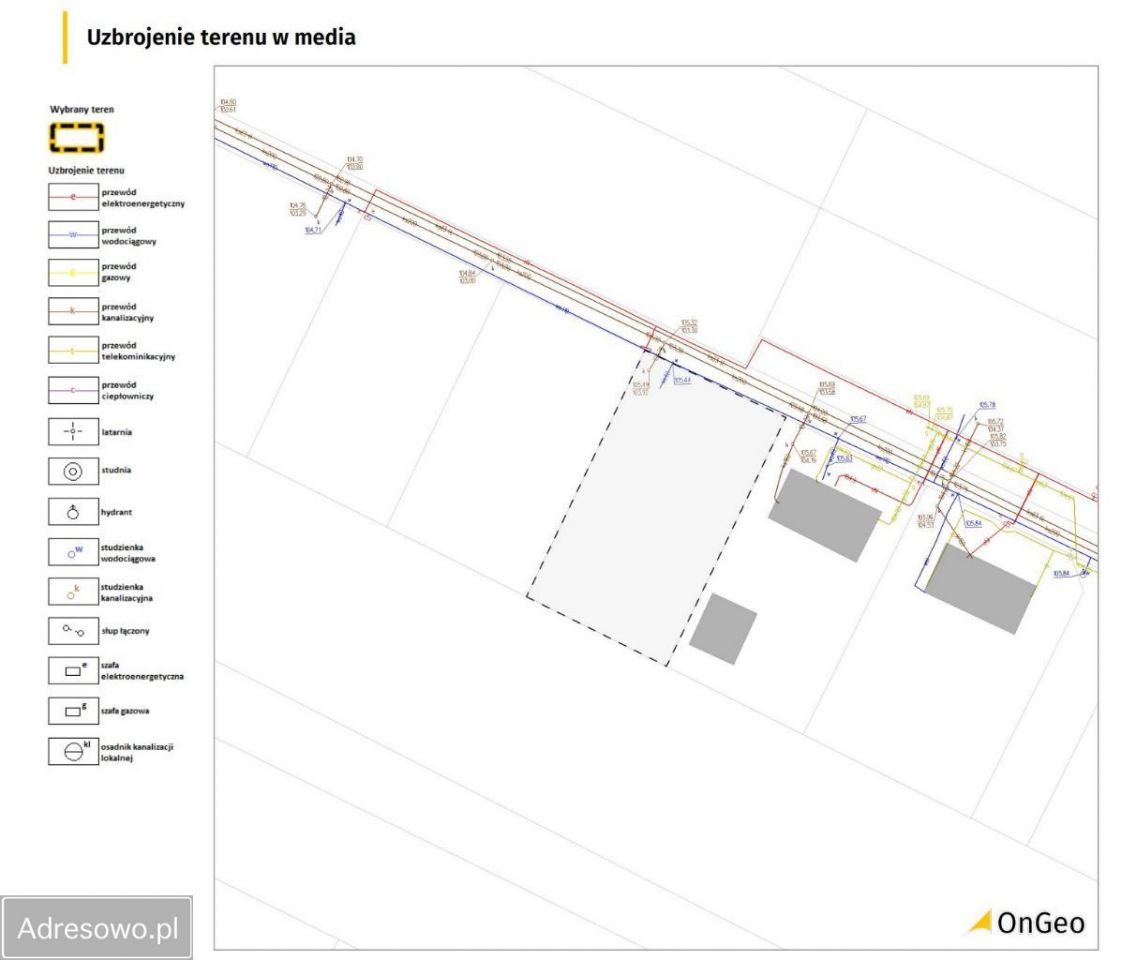Click the 'hydrant' label
The image size is (1121, 960).
pos(117,512)
